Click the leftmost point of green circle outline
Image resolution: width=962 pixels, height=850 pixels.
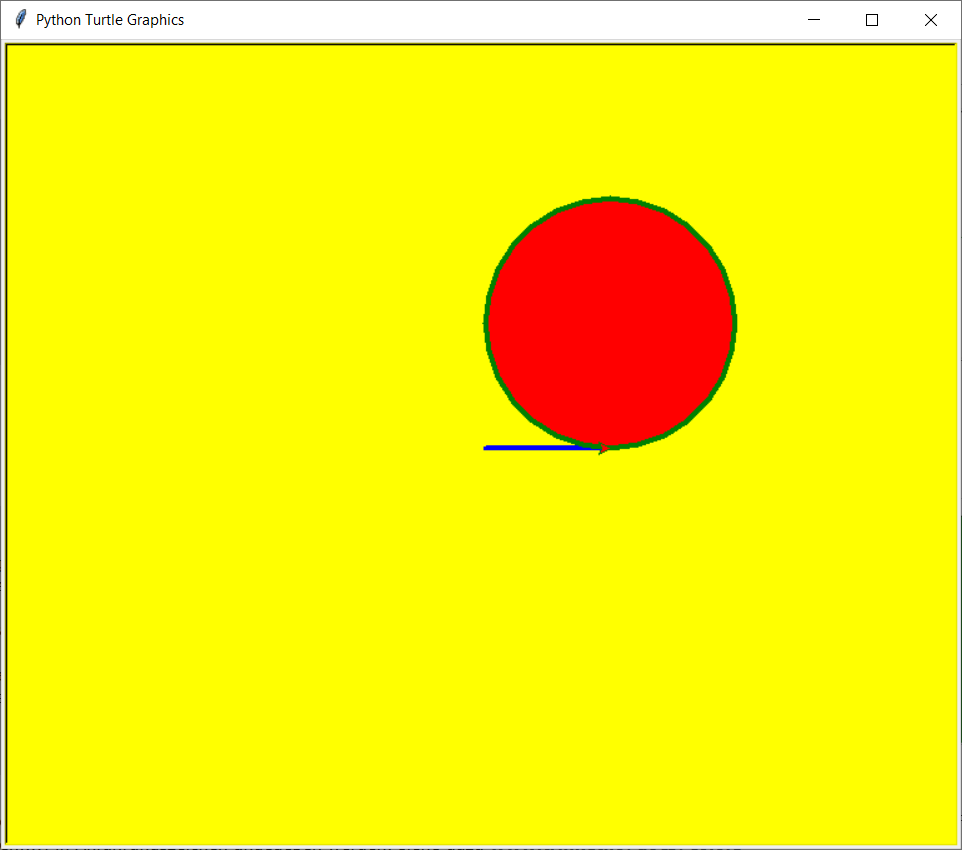(487, 322)
